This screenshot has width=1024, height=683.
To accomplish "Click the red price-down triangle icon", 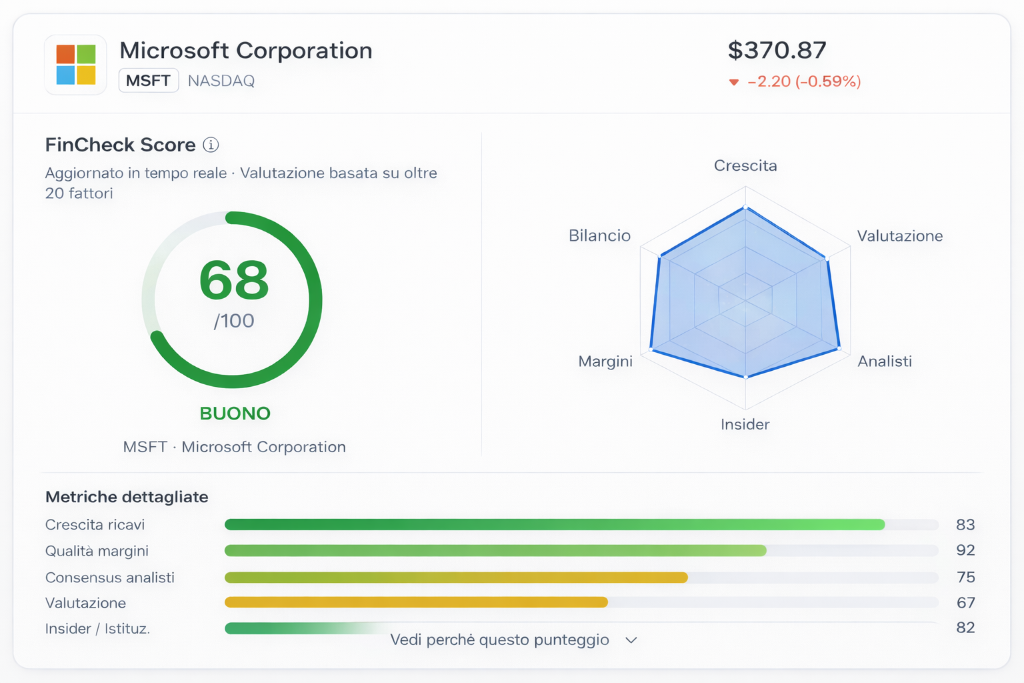I will click(734, 82).
